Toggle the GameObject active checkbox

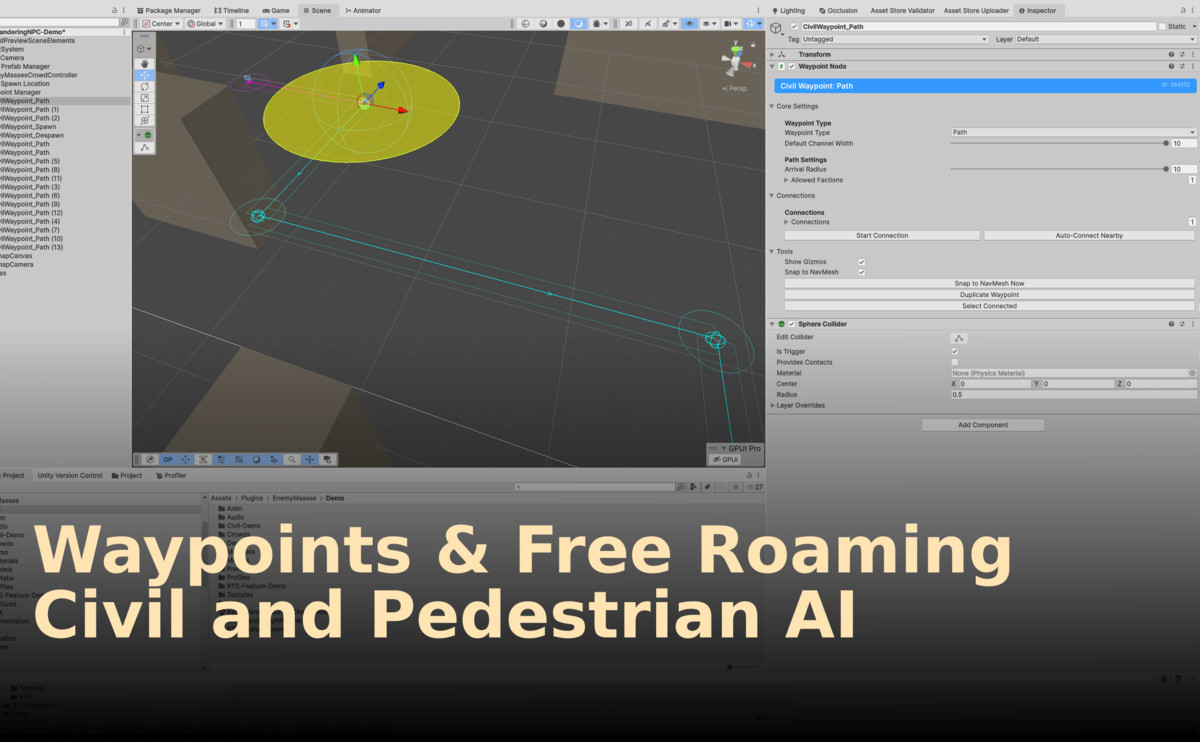pos(794,27)
